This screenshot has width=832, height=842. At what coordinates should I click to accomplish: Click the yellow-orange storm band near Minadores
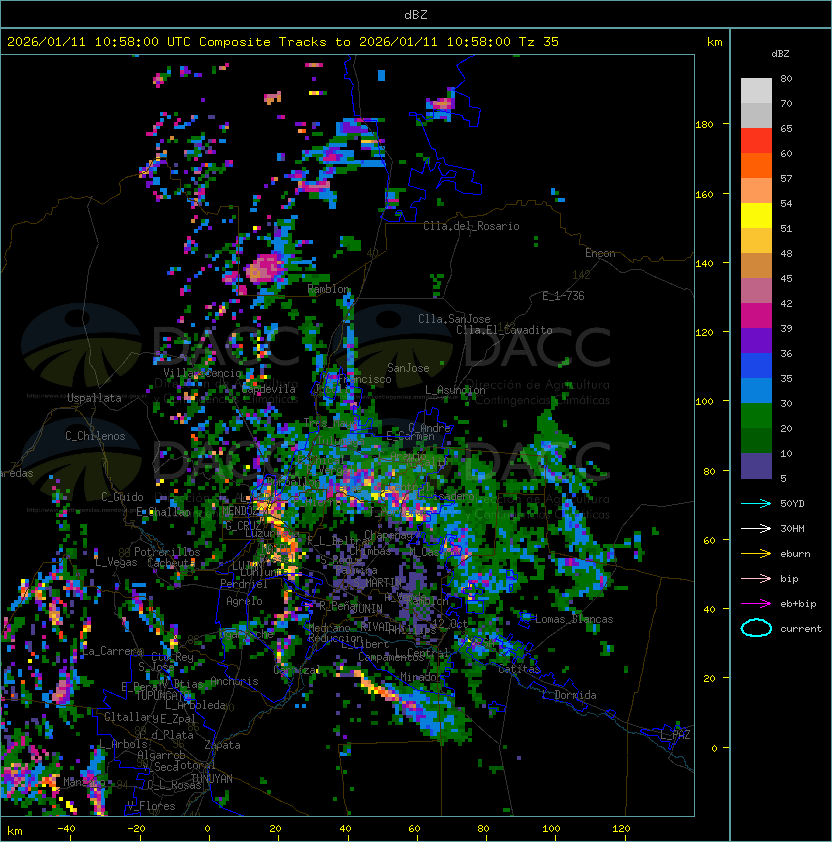click(x=376, y=686)
